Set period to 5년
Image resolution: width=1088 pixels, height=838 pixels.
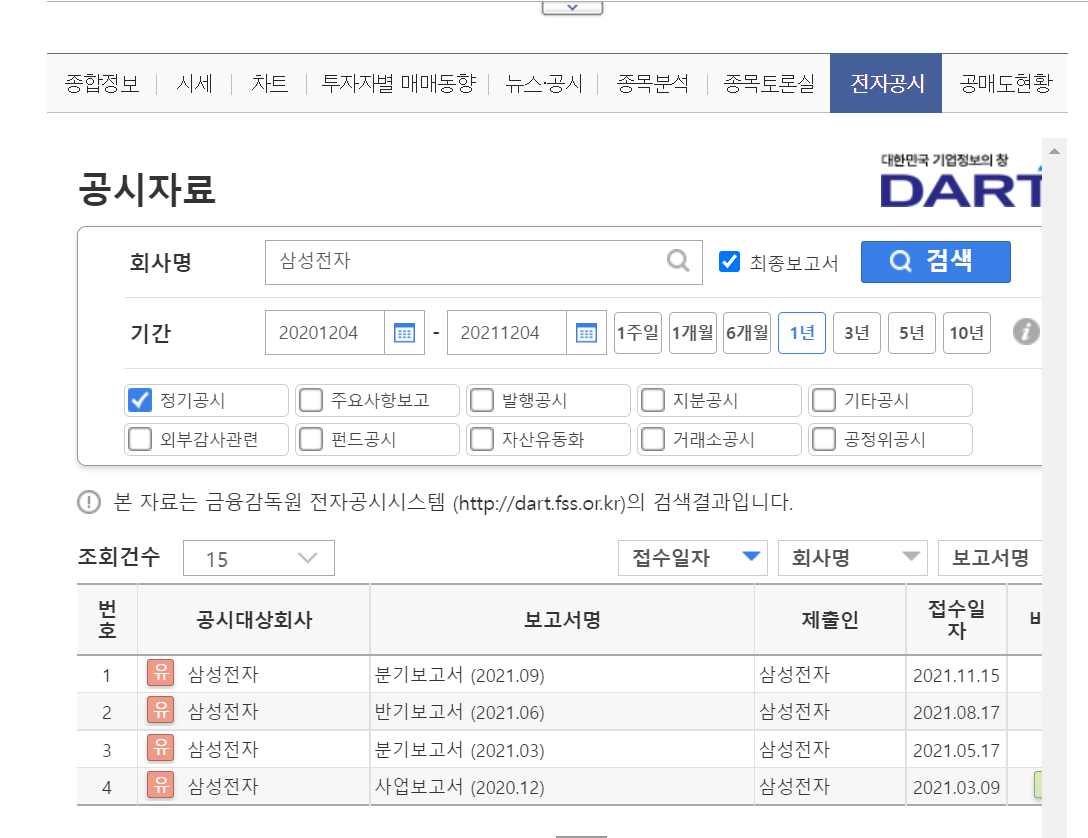[912, 333]
